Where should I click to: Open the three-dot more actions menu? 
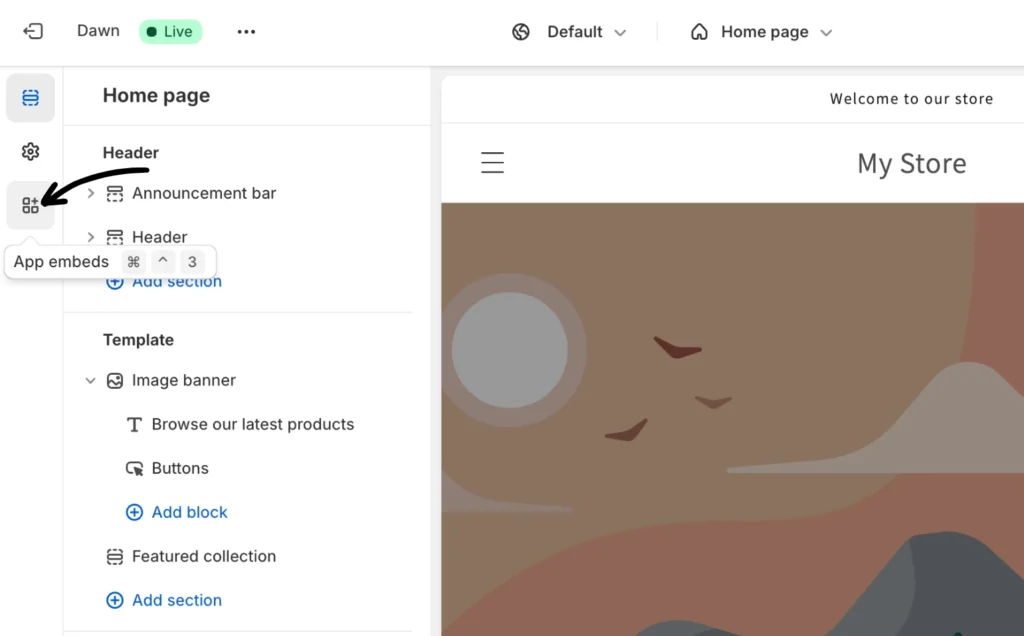pyautogui.click(x=246, y=31)
